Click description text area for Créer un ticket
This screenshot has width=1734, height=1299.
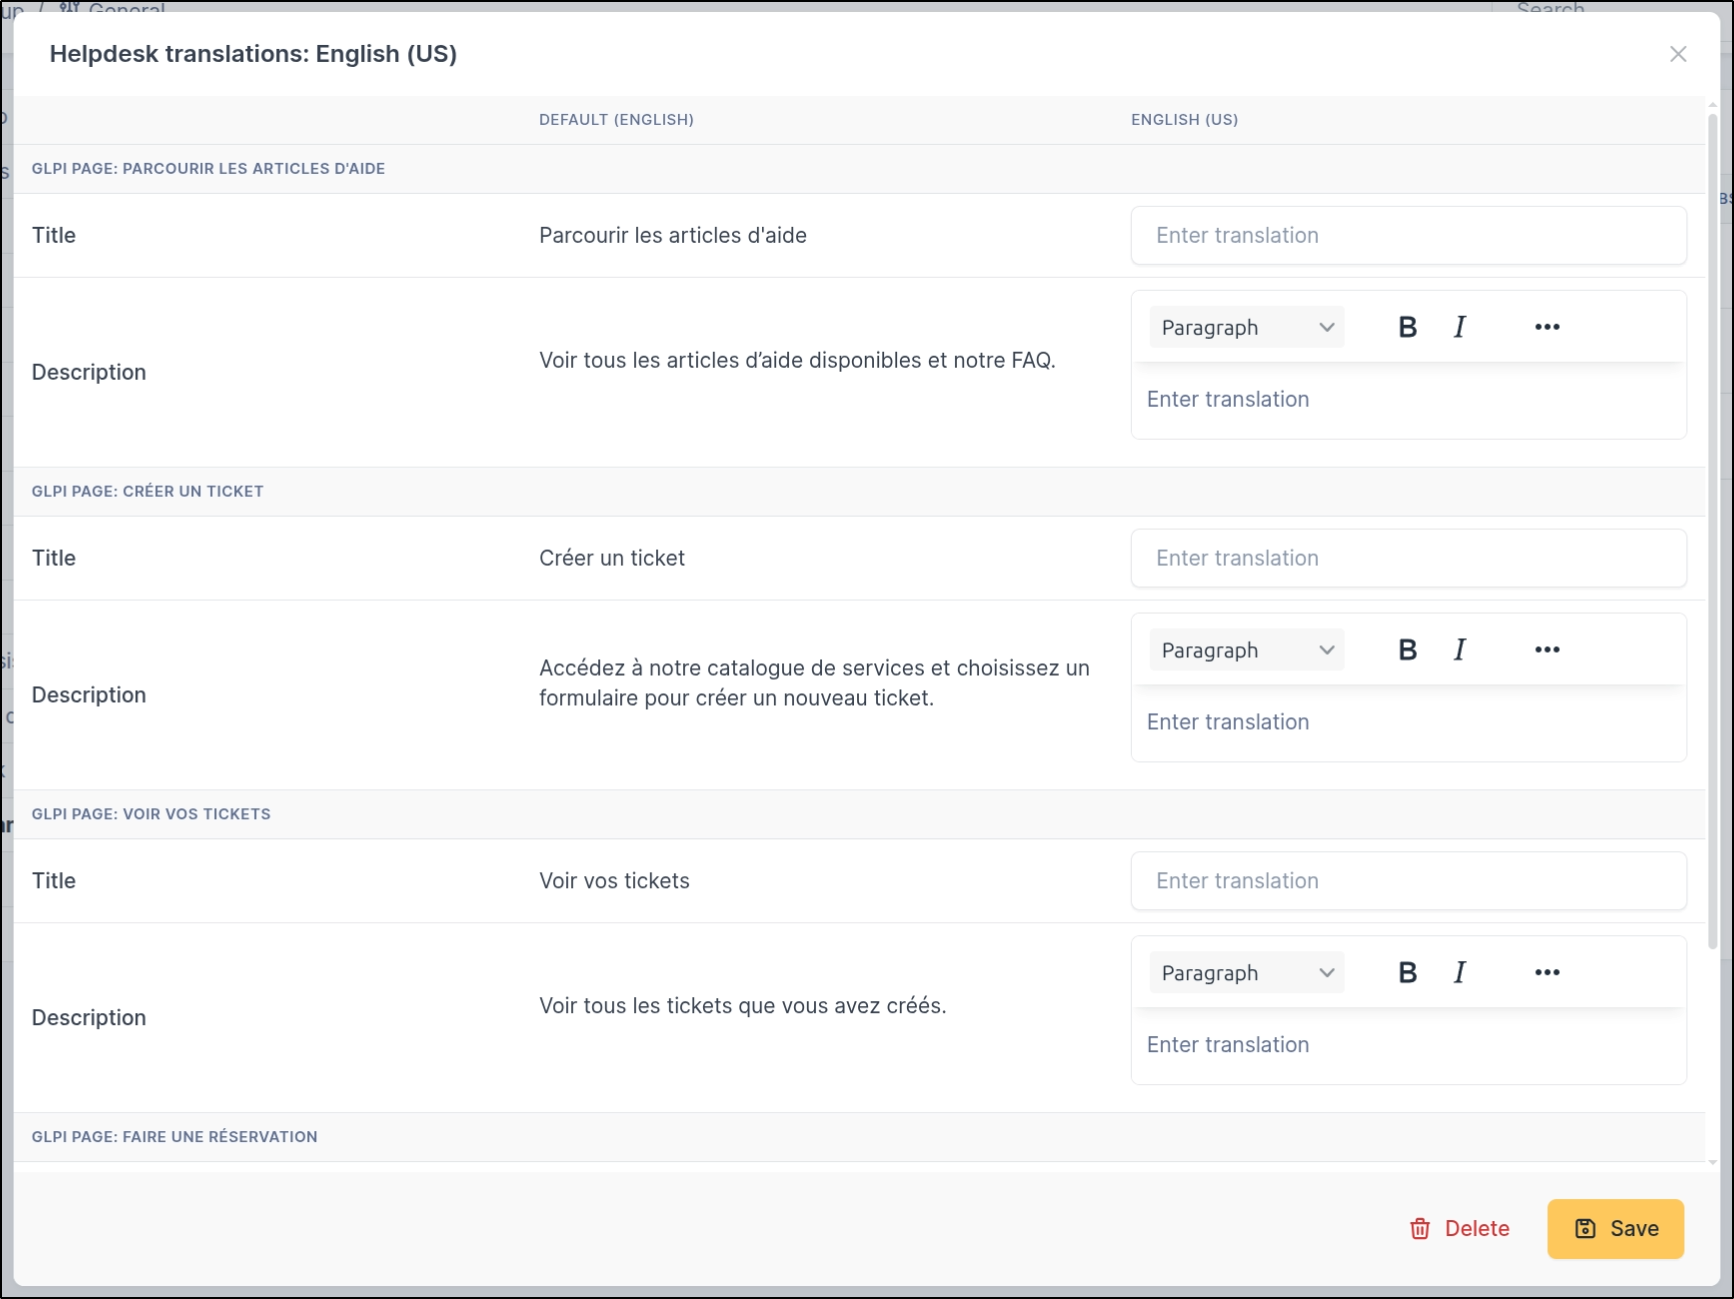point(1407,723)
